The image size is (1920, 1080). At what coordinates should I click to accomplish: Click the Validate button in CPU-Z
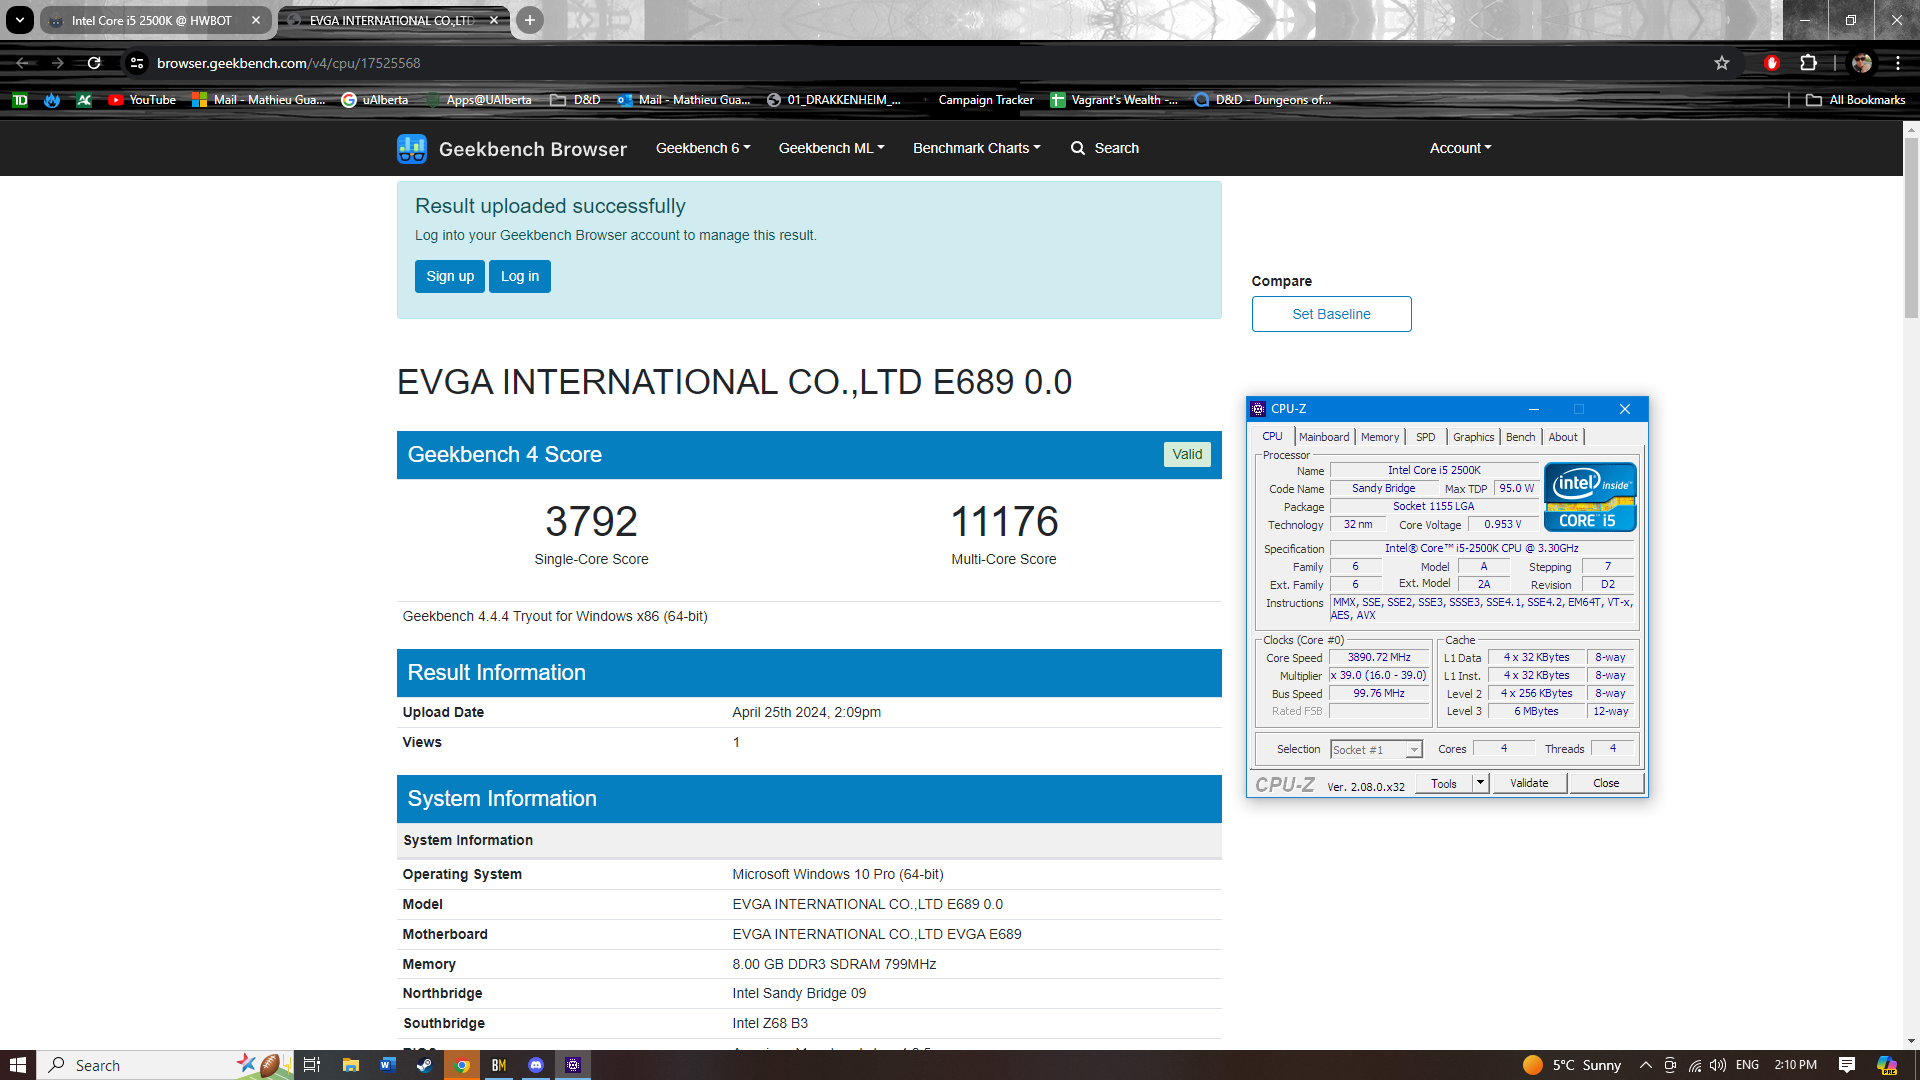tap(1529, 783)
